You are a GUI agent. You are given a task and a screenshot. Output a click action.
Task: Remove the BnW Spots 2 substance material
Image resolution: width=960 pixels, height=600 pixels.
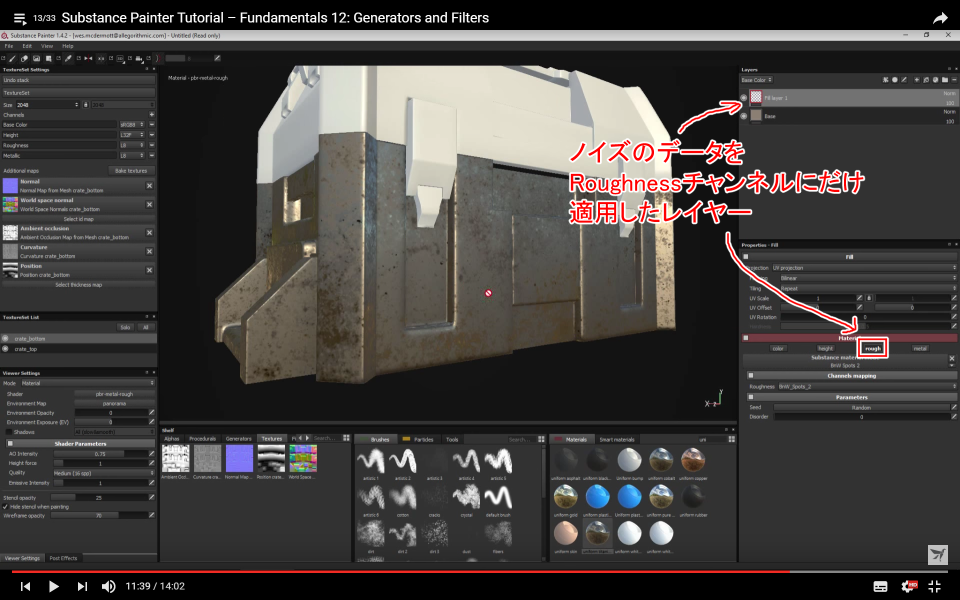(x=952, y=358)
